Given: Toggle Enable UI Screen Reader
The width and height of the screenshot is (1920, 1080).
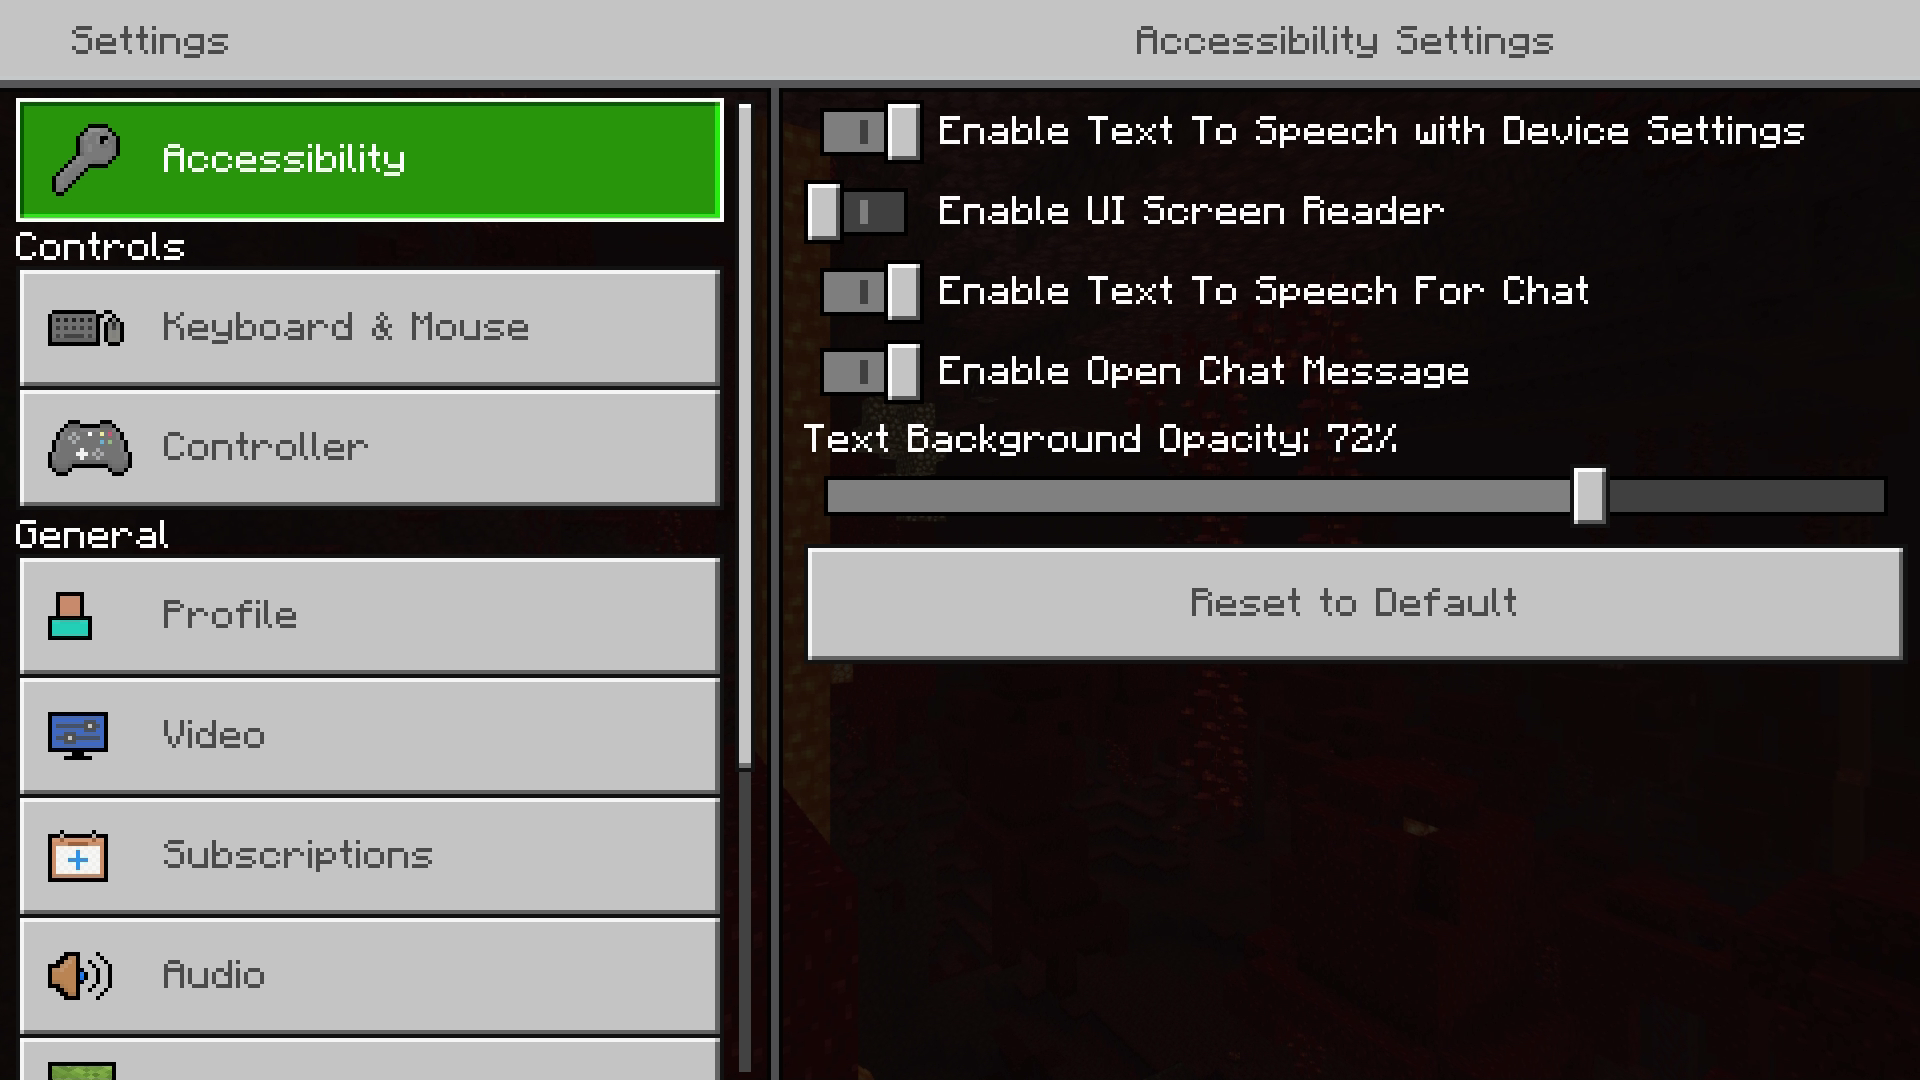Looking at the screenshot, I should pyautogui.click(x=856, y=211).
